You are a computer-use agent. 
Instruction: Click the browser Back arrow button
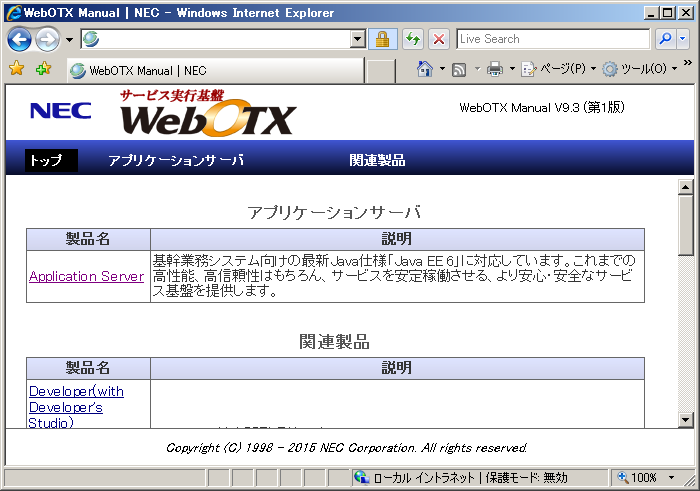(x=19, y=39)
